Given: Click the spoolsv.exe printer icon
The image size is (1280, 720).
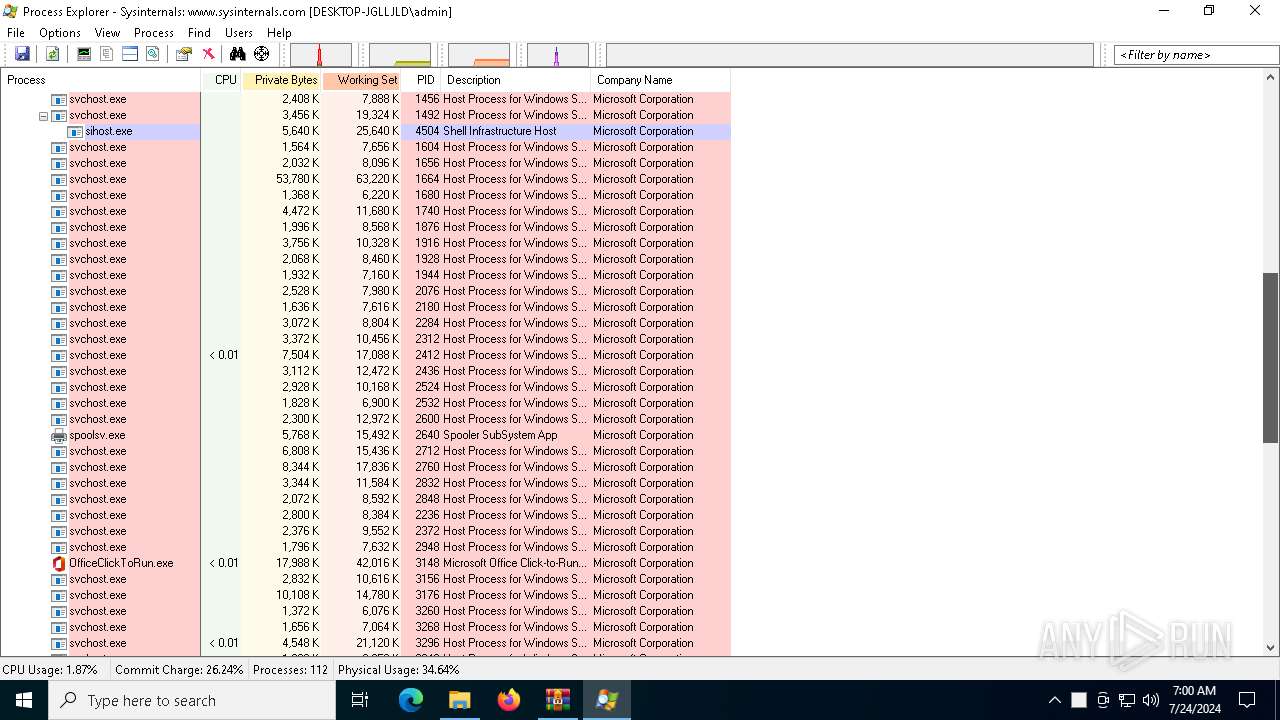Looking at the screenshot, I should pyautogui.click(x=59, y=435).
